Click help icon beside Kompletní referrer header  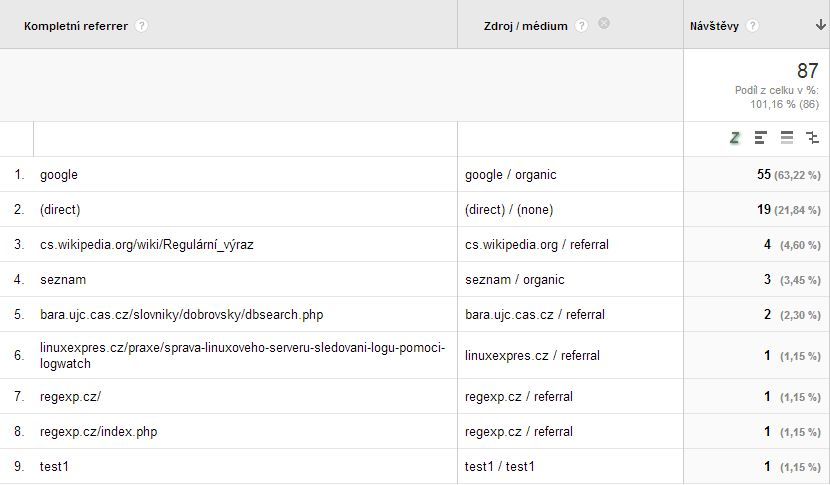(141, 26)
